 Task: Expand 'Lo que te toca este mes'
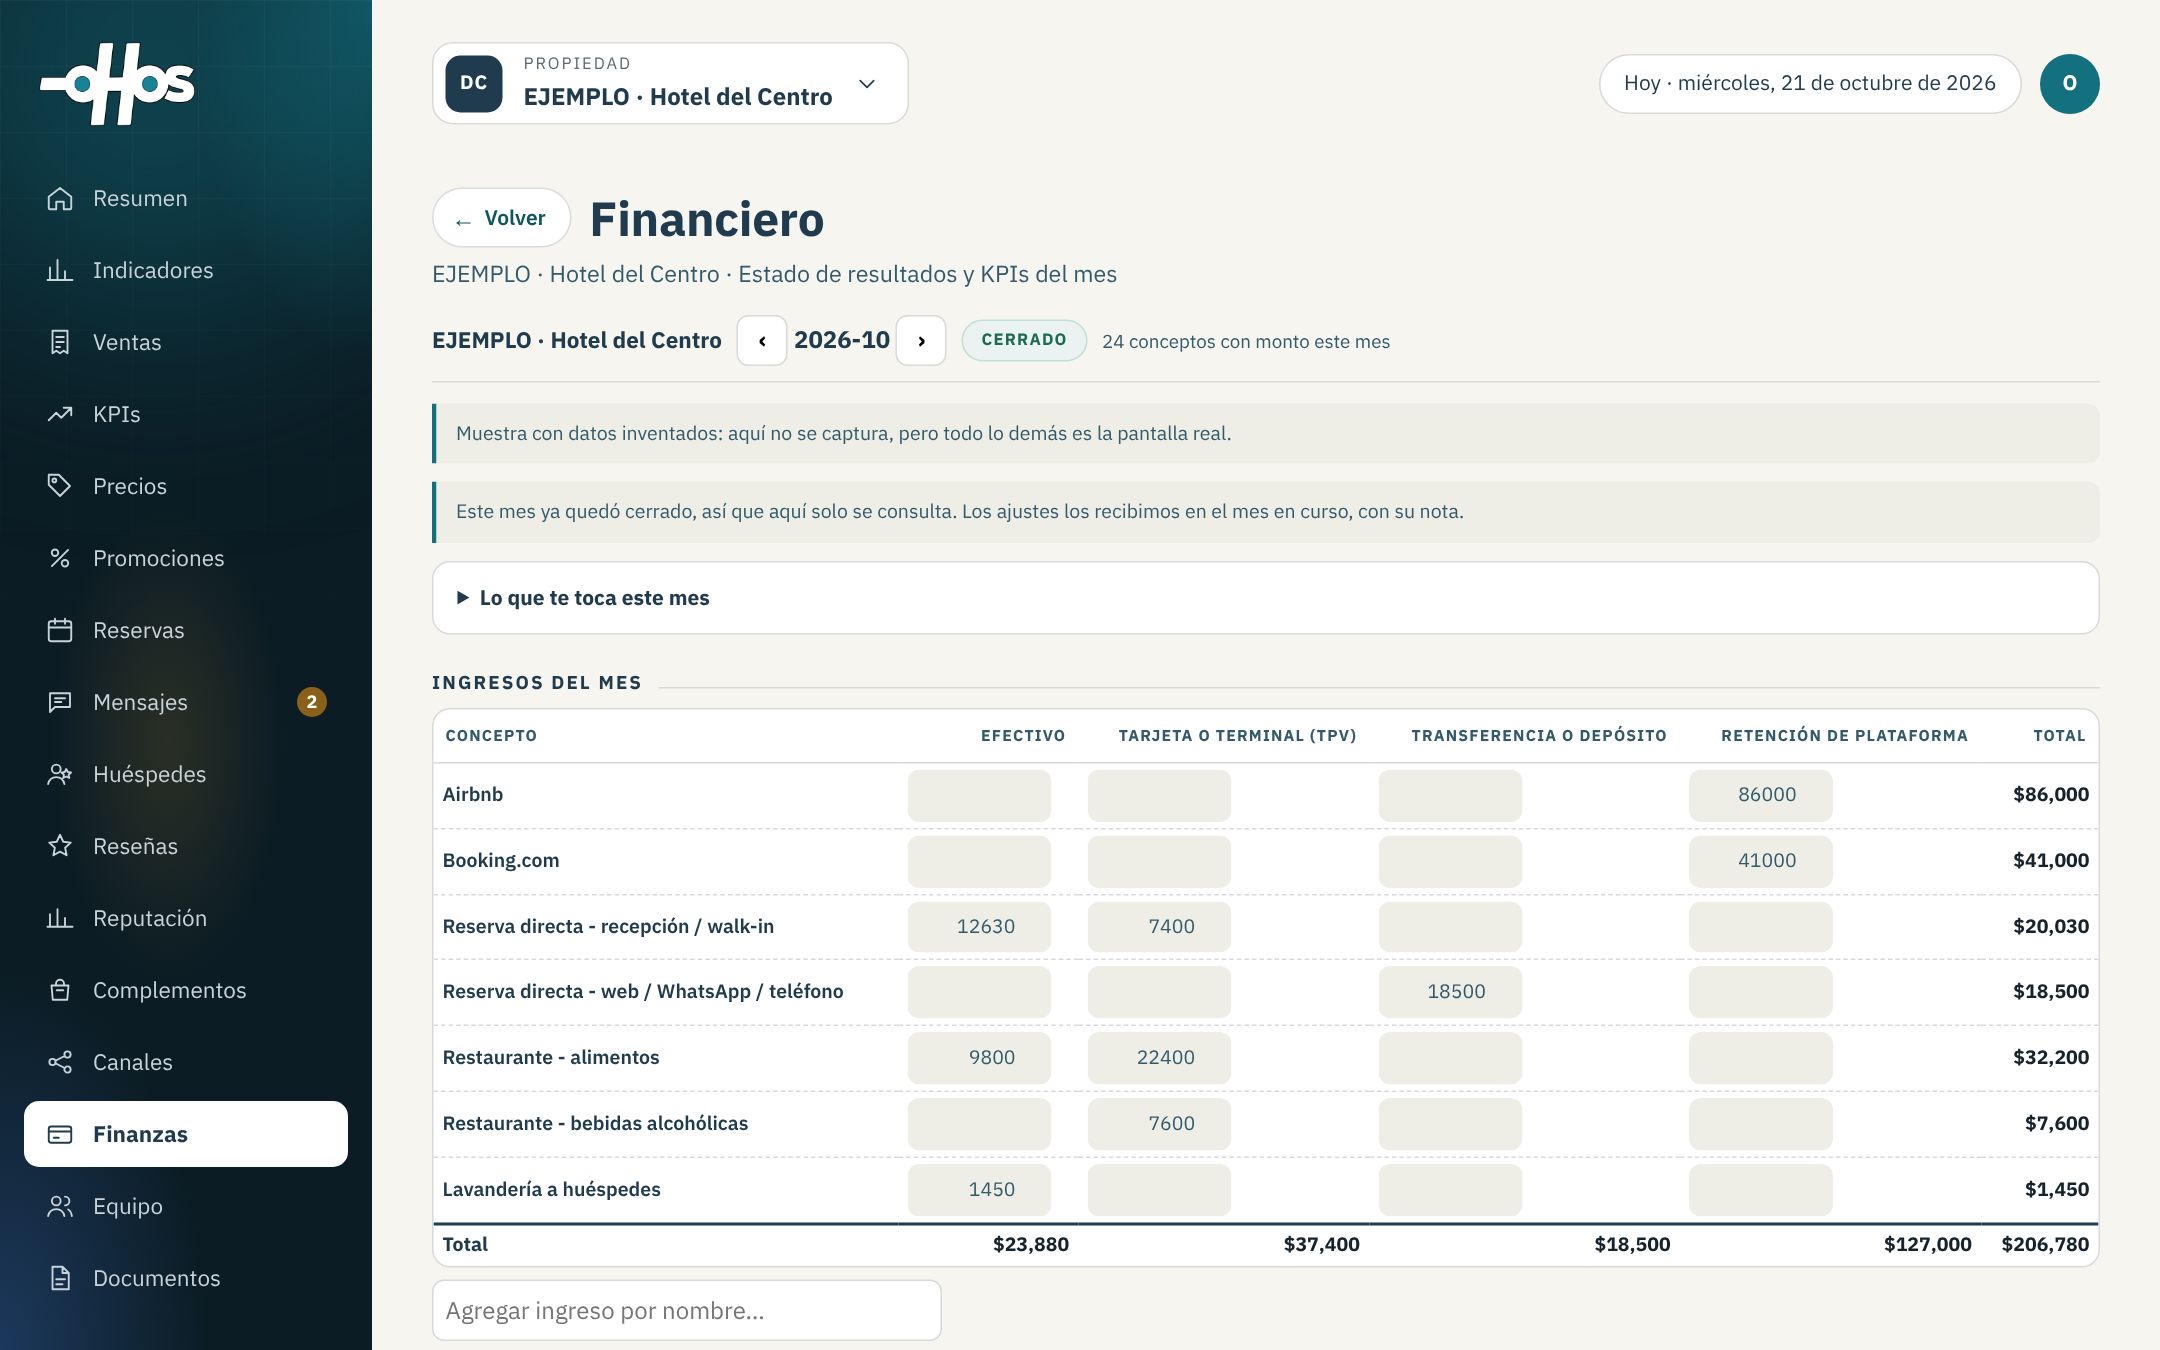click(1265, 598)
